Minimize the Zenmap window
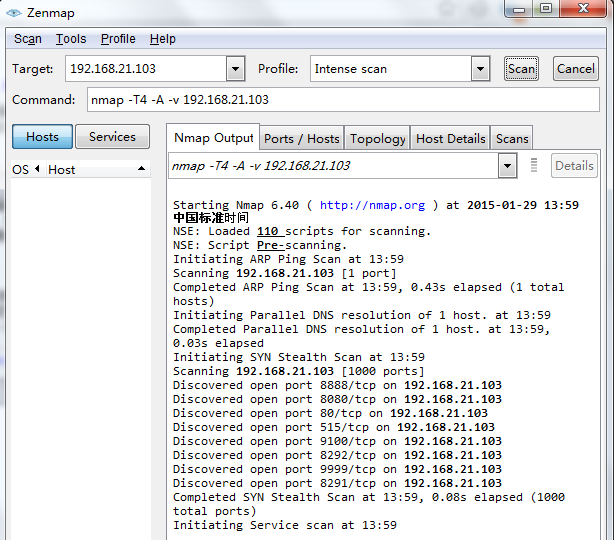Screen dimensions: 614x540 click(x=519, y=9)
